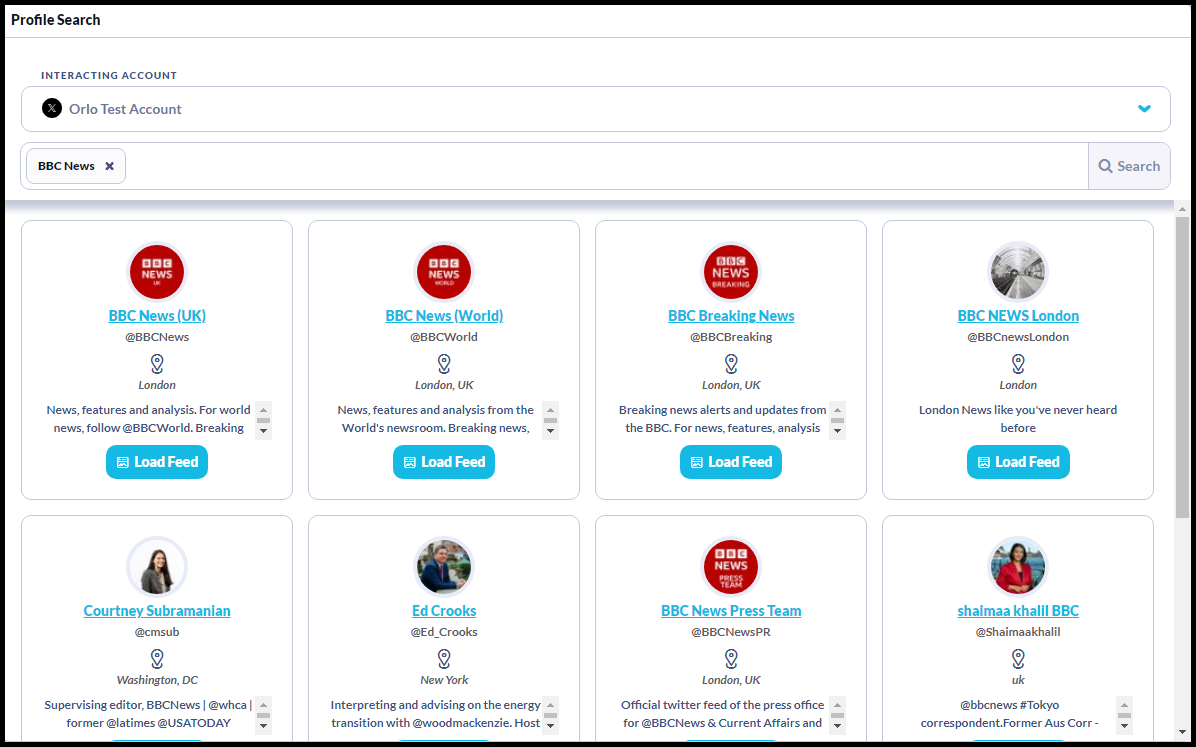Click the @BBCNewsPR handle text
Image resolution: width=1196 pixels, height=747 pixels.
tap(731, 633)
